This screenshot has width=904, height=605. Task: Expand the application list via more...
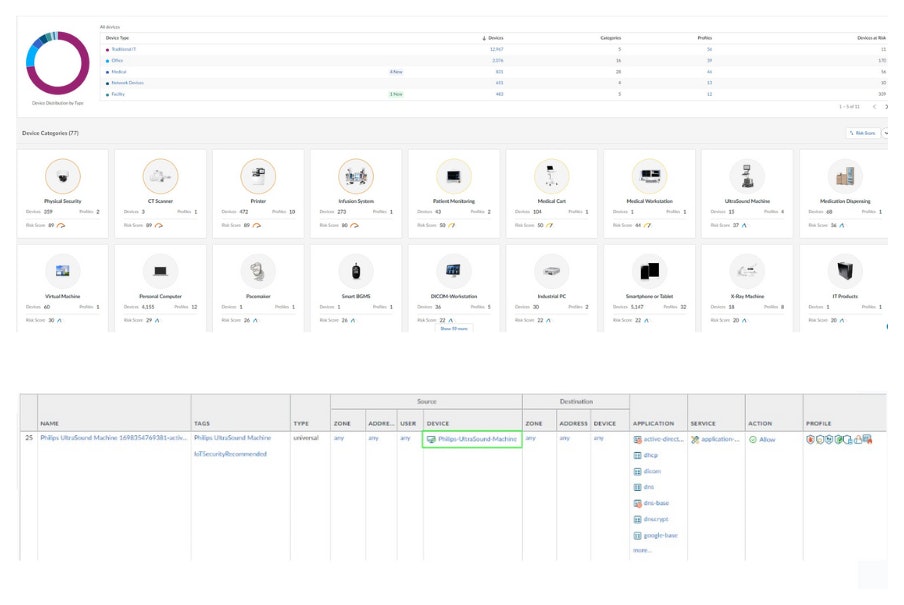[642, 550]
